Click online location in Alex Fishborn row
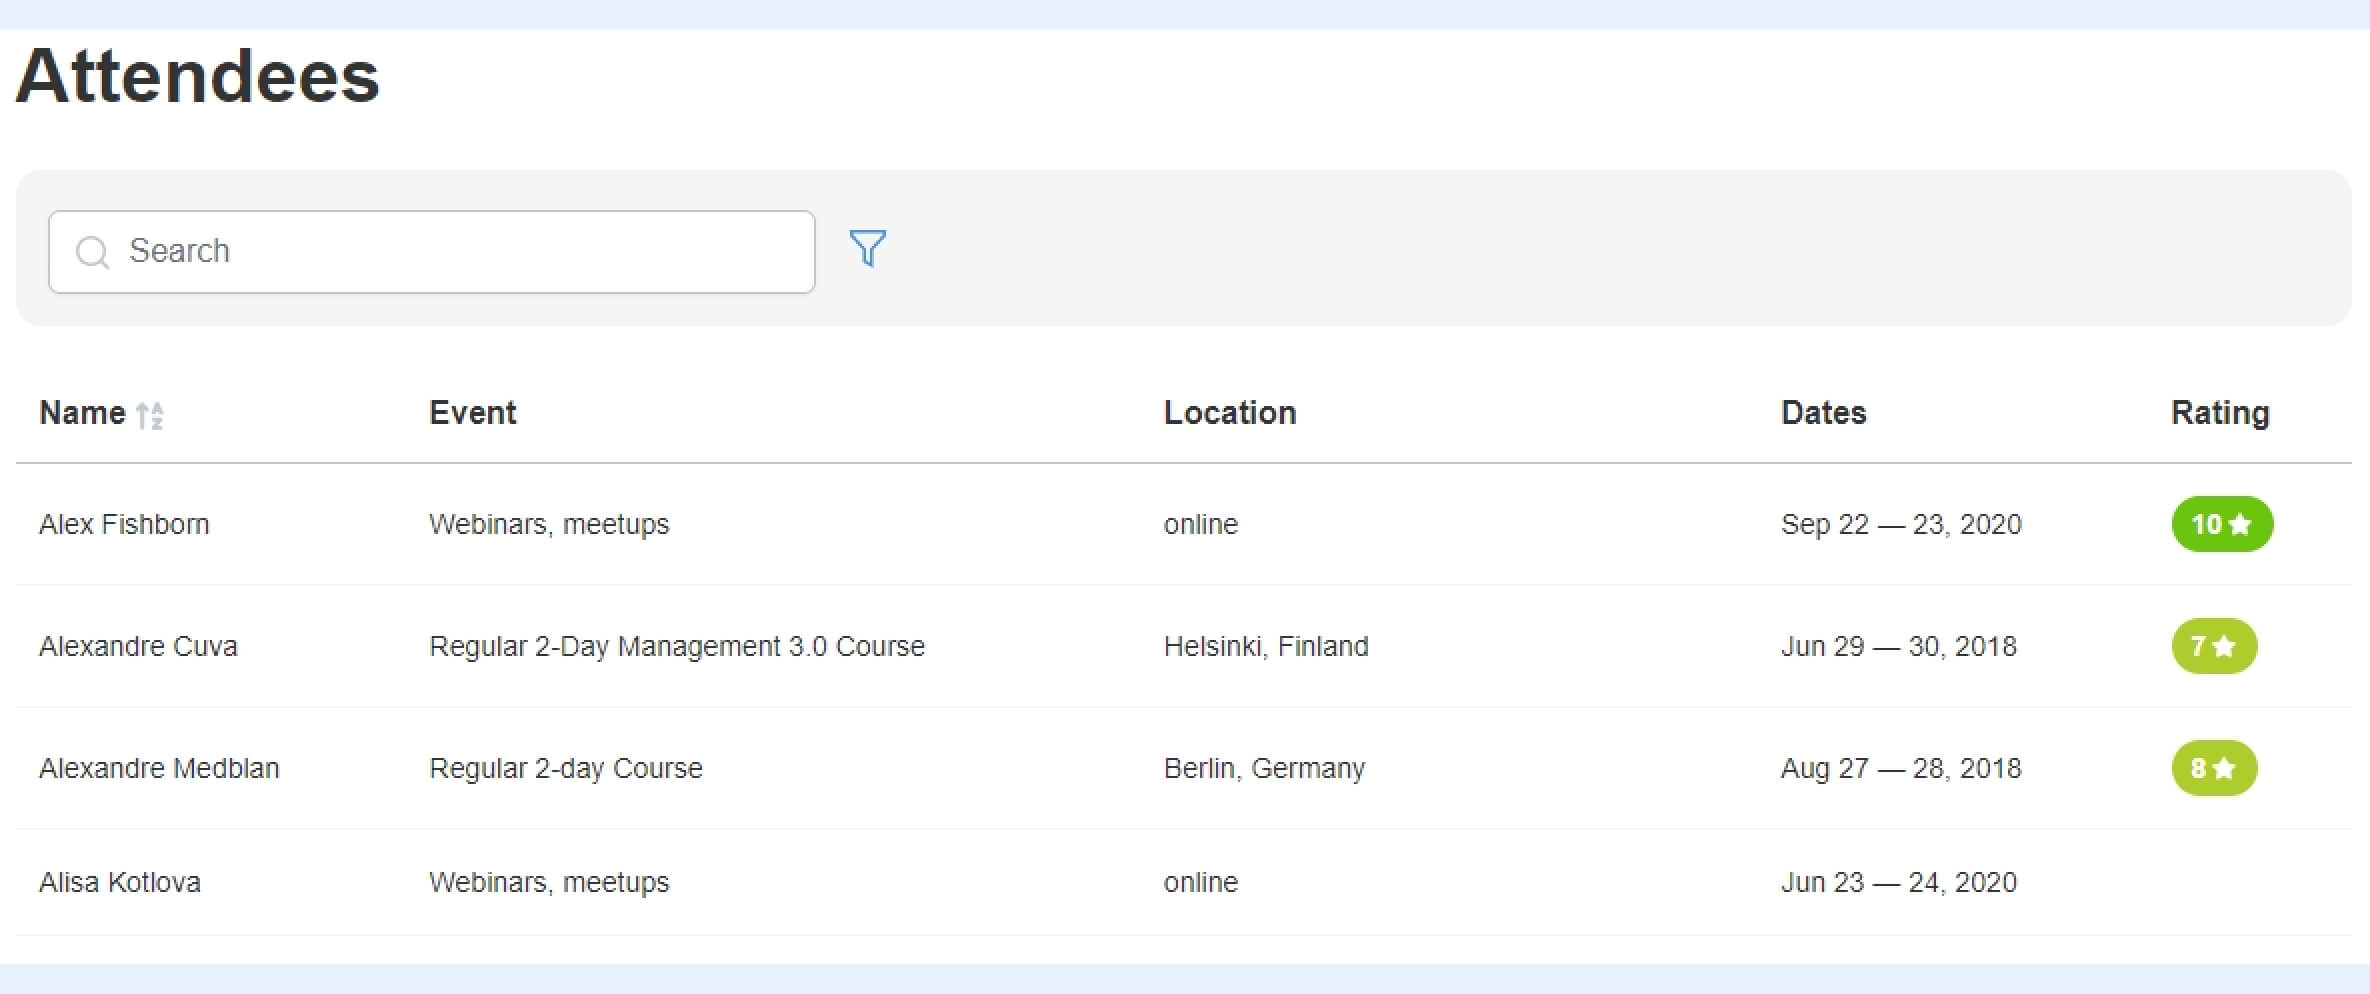 tap(1201, 524)
